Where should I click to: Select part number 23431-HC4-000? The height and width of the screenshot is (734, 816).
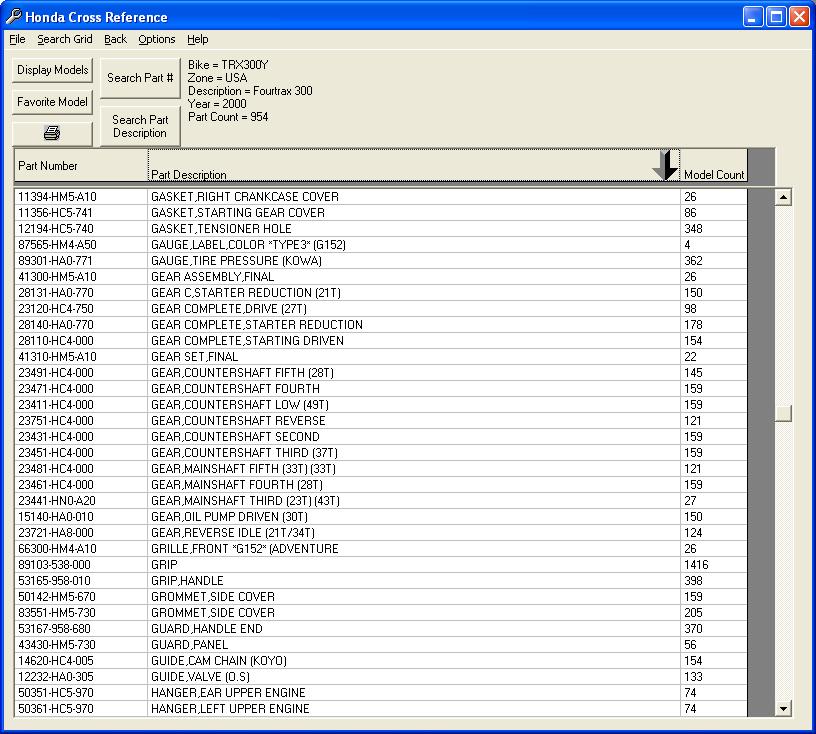[81, 437]
